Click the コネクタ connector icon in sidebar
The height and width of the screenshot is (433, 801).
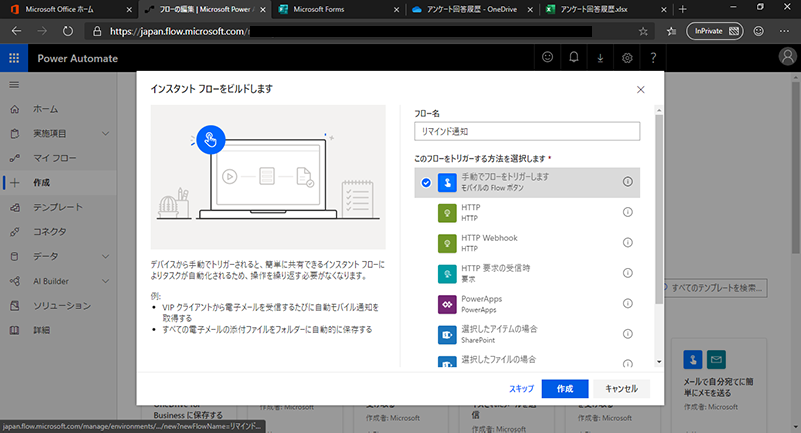[x=15, y=232]
